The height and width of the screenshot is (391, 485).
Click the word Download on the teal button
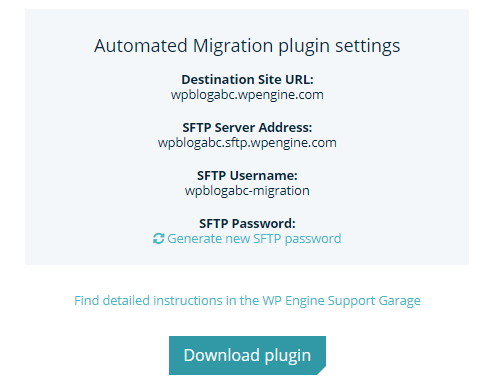coord(222,355)
